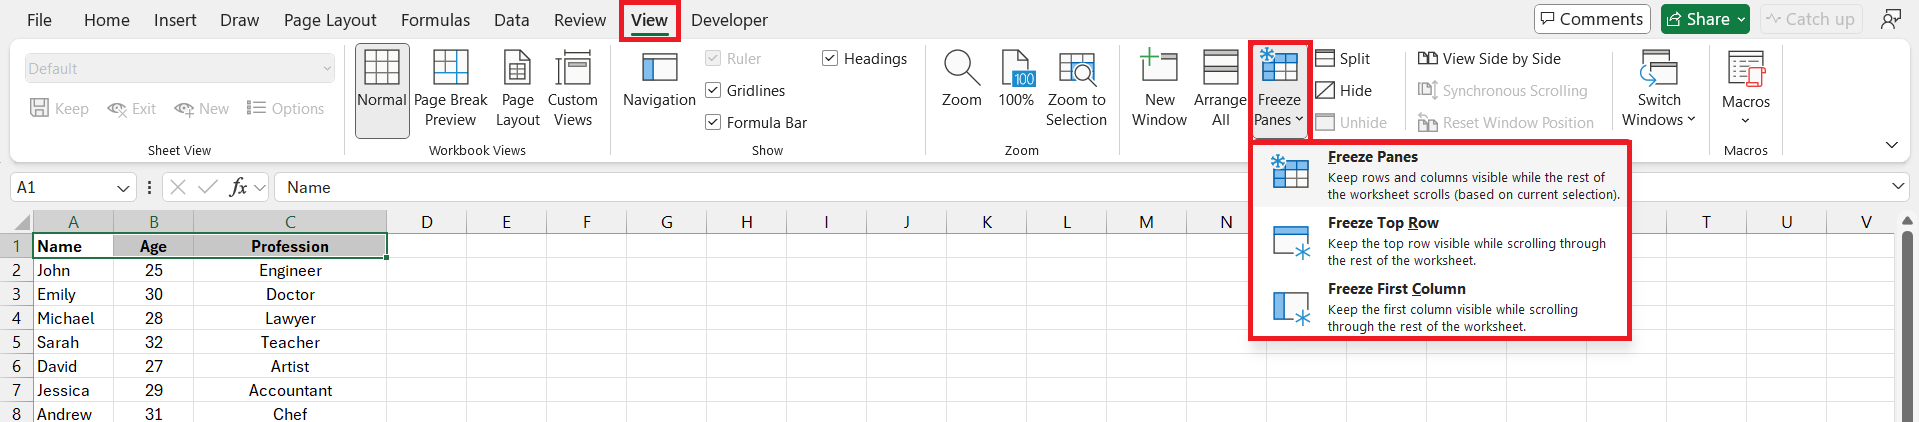Enable View Side by Side
This screenshot has height=422, width=1919.
[1489, 59]
